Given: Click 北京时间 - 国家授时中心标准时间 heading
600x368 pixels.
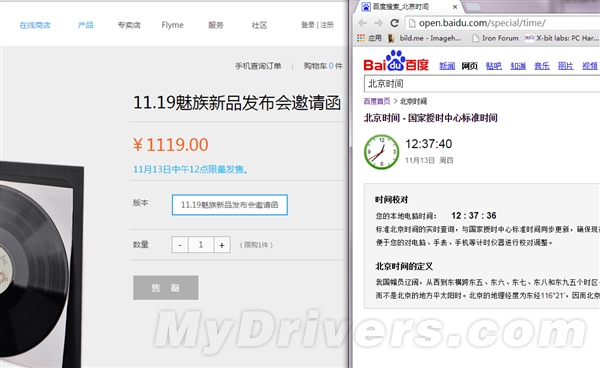Looking at the screenshot, I should [x=430, y=118].
